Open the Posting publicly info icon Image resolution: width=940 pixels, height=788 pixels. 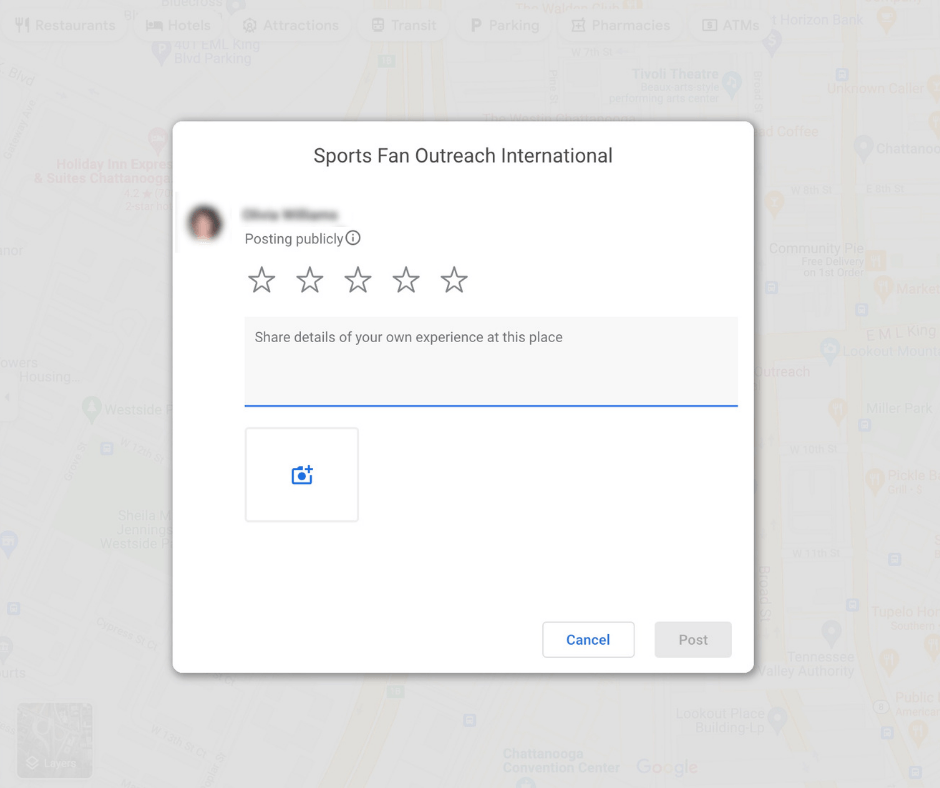(x=353, y=238)
